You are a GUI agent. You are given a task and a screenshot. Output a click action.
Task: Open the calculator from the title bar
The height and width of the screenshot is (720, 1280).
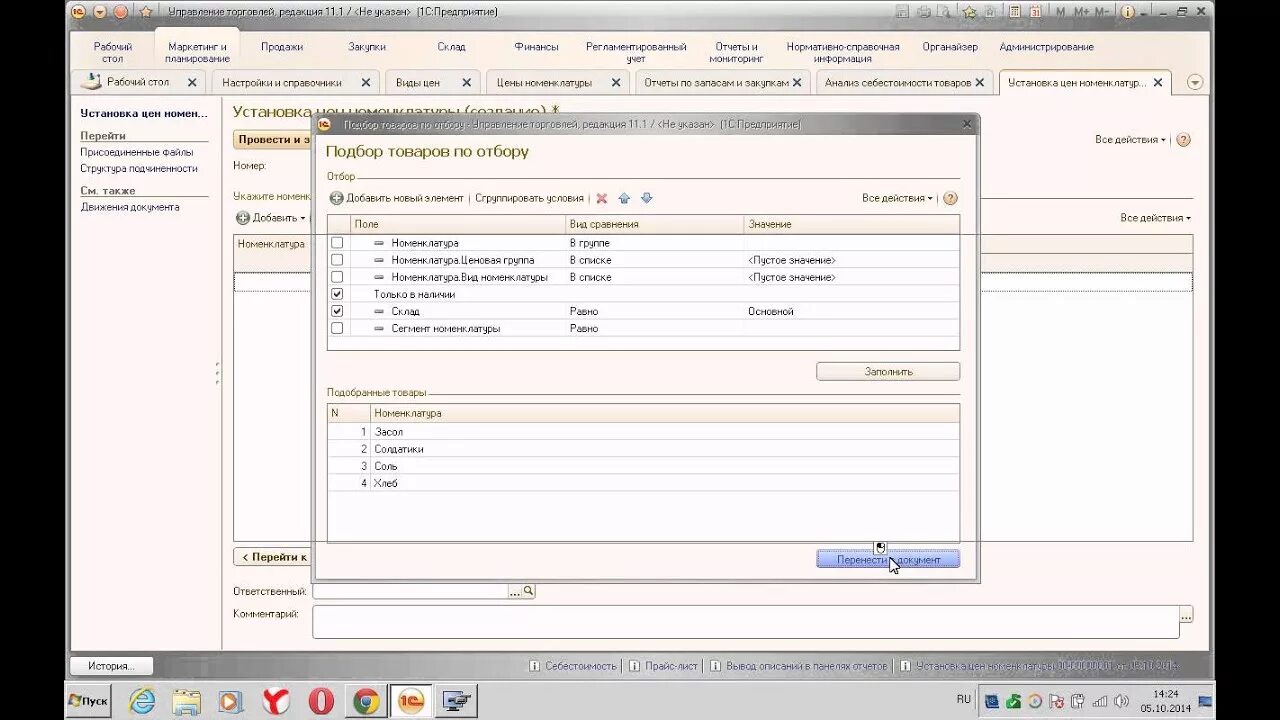coord(1014,12)
